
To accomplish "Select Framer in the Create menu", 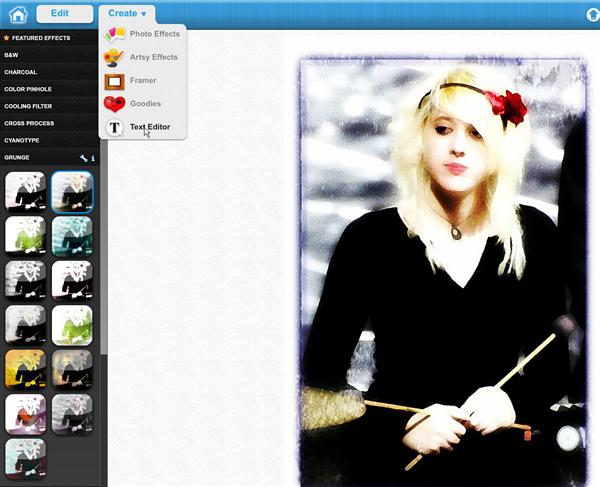I will (x=143, y=80).
